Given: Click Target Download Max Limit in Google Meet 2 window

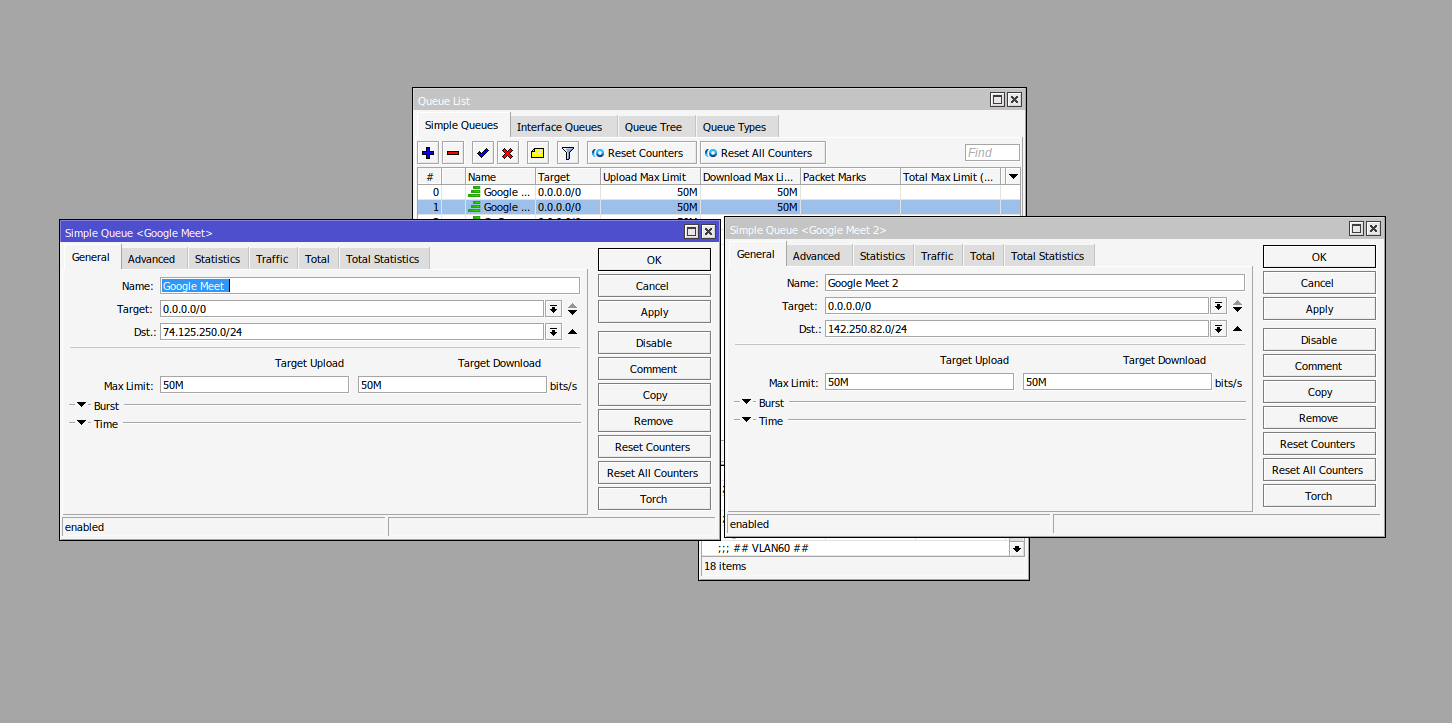Looking at the screenshot, I should click(x=1117, y=382).
